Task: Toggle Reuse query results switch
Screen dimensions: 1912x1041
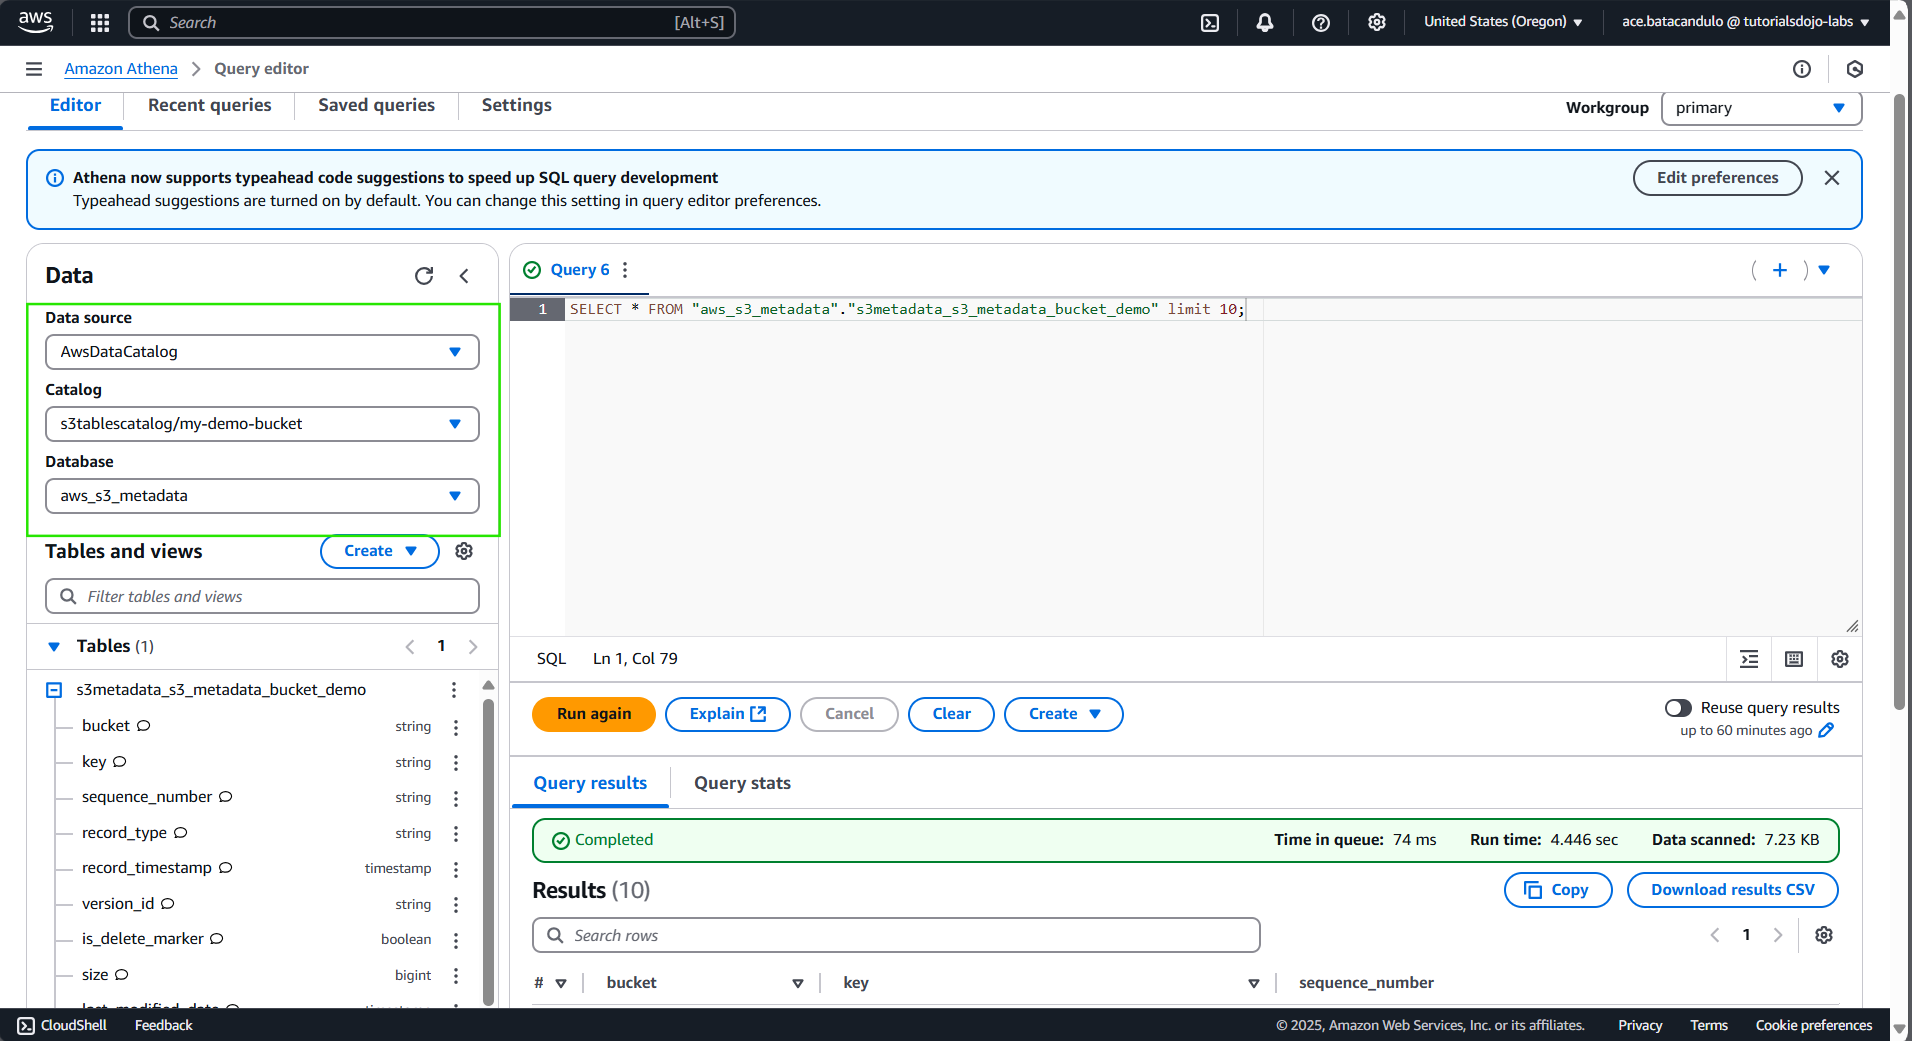Action: 1678,708
